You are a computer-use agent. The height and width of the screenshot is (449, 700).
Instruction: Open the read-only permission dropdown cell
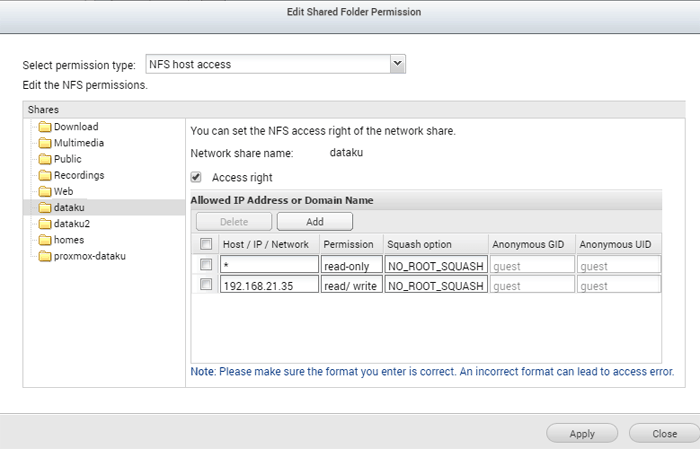(x=351, y=265)
